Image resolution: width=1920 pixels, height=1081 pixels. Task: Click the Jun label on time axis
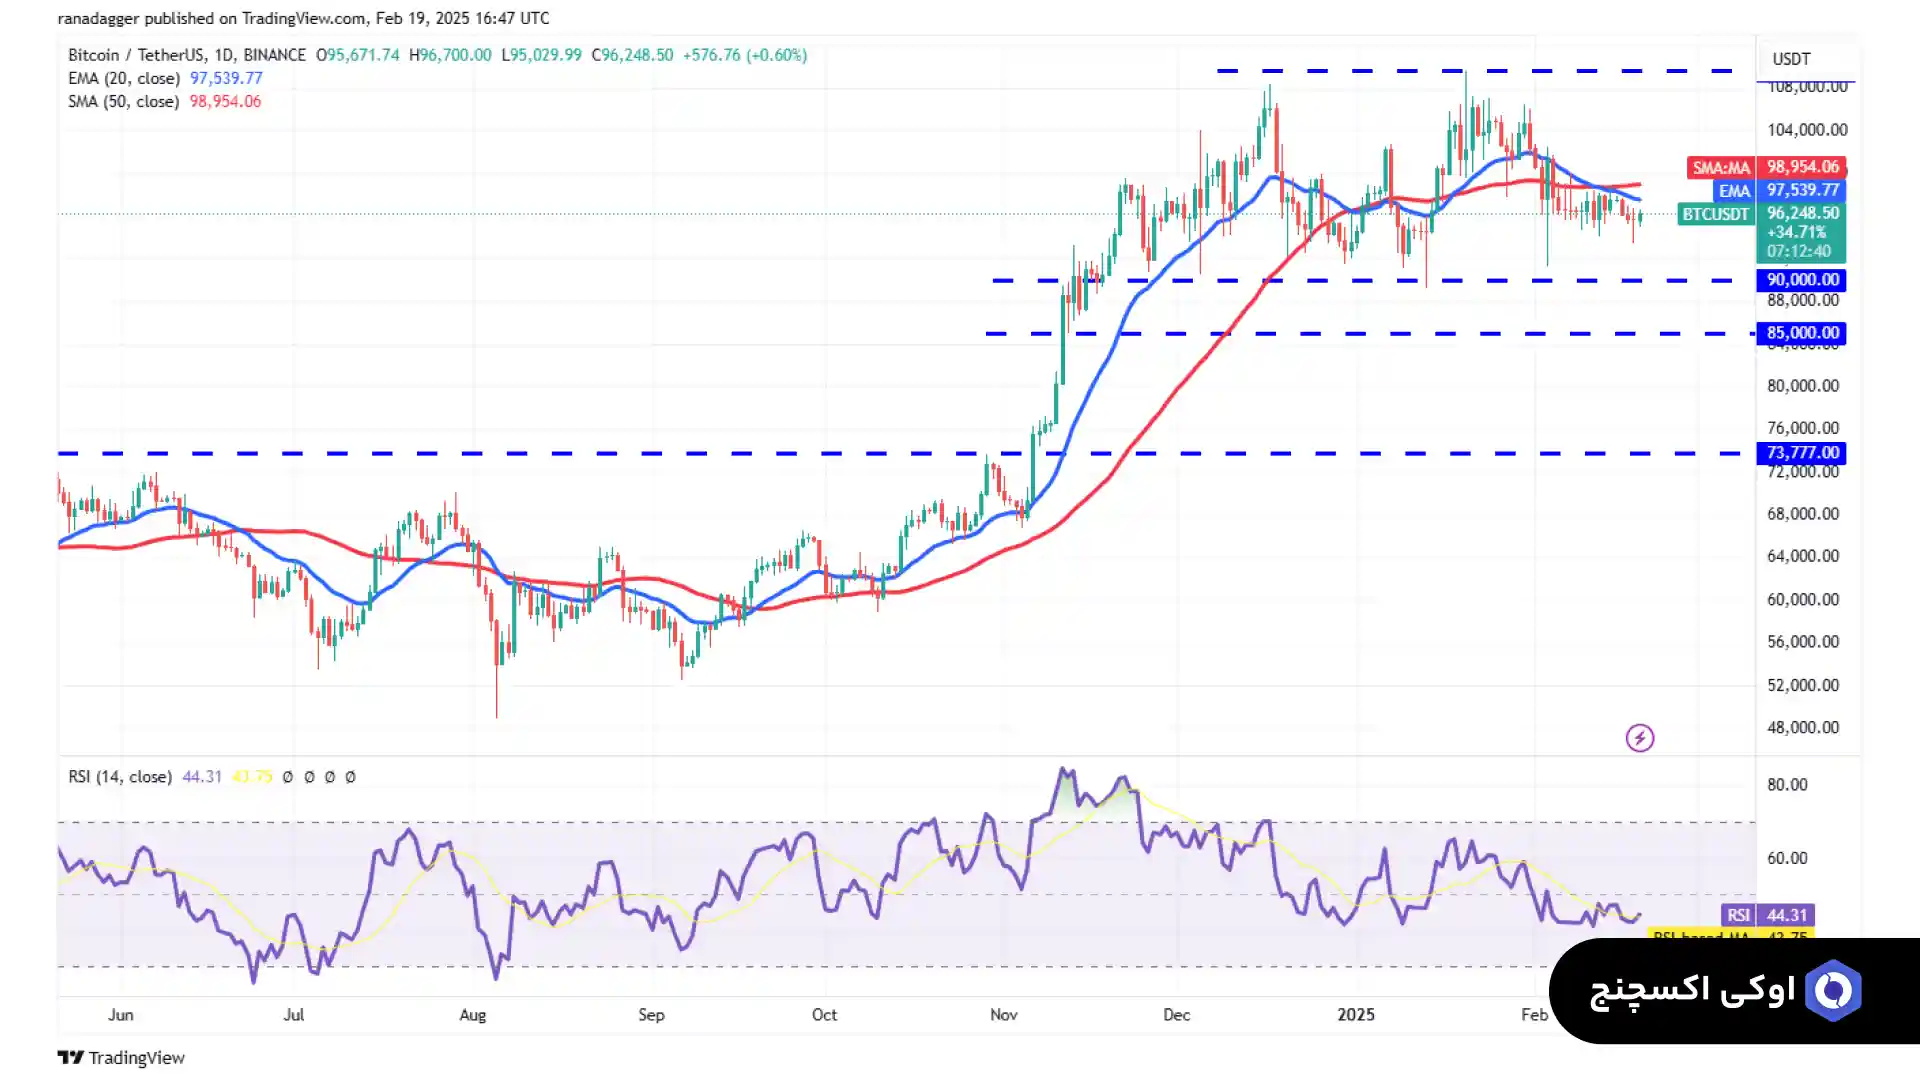click(121, 1014)
